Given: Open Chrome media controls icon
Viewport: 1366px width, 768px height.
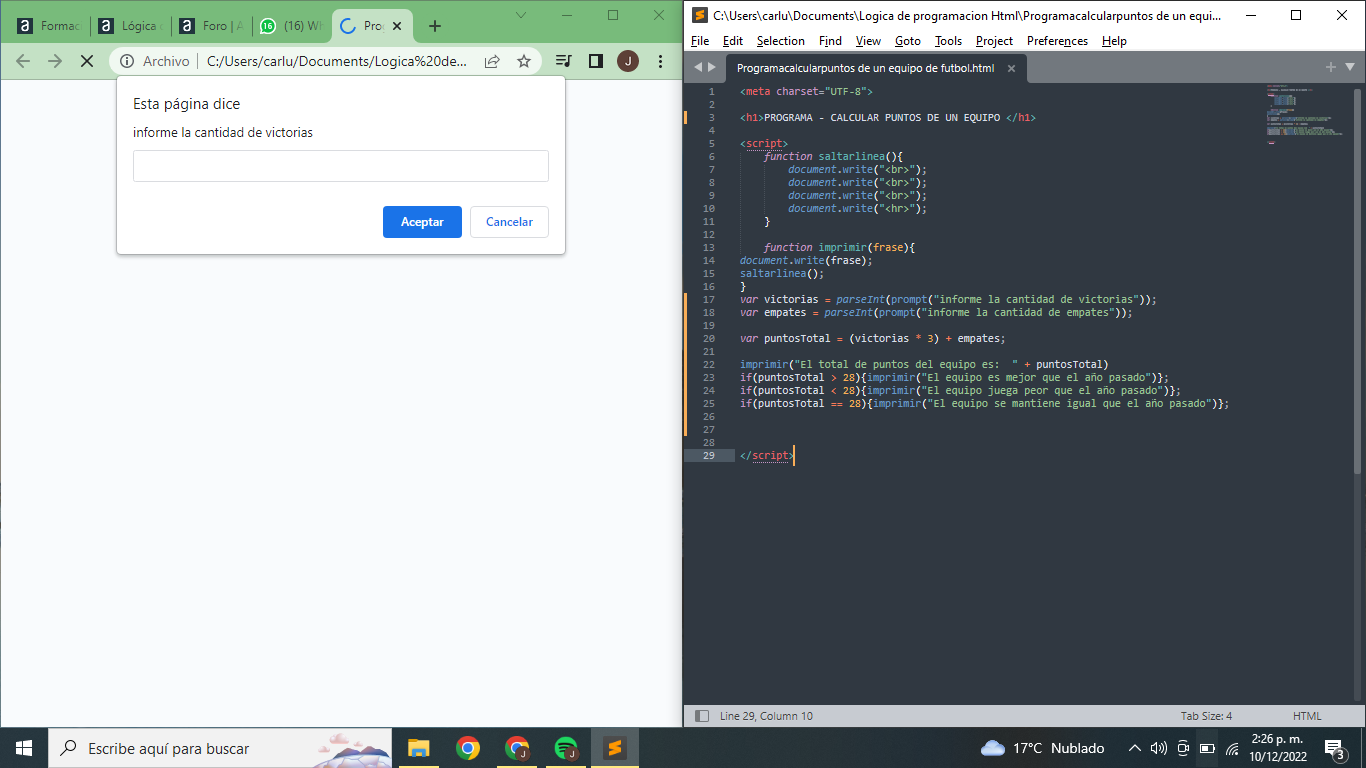Looking at the screenshot, I should pos(564,61).
